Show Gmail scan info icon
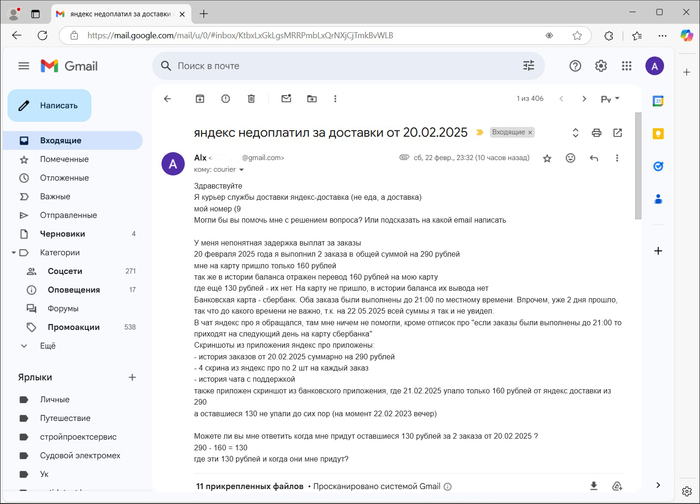Viewport: 700px width, 504px height. (448, 487)
